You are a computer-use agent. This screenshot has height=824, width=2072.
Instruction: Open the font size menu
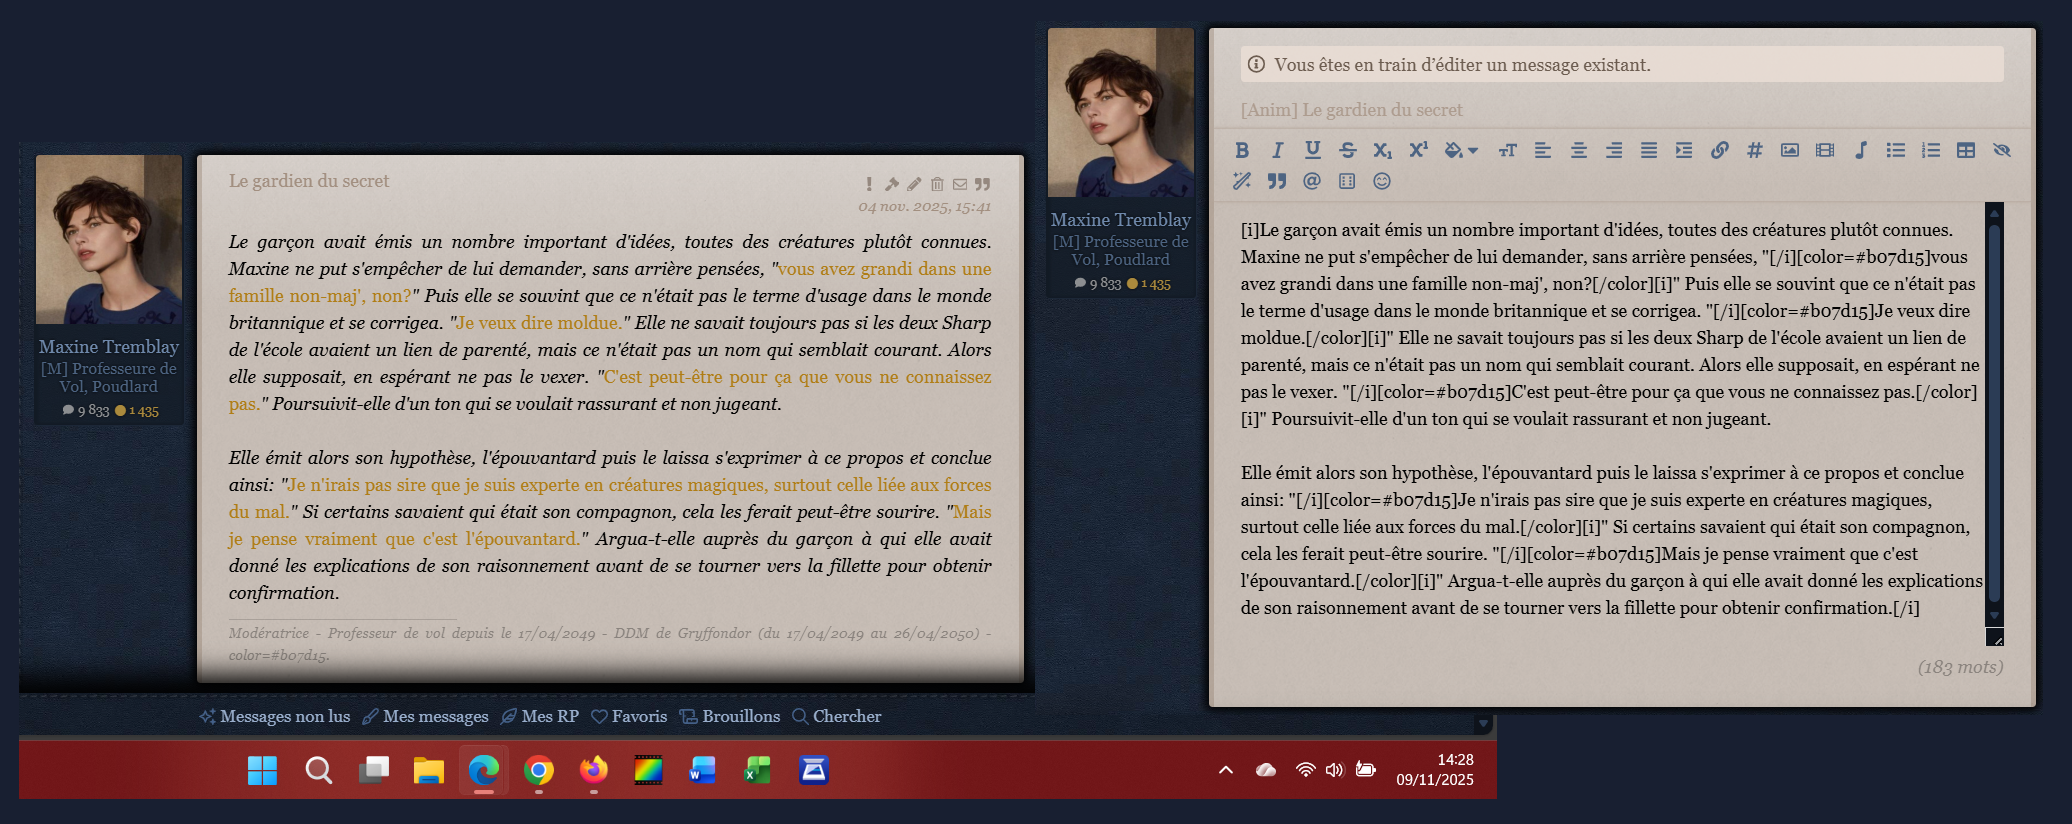coord(1507,150)
